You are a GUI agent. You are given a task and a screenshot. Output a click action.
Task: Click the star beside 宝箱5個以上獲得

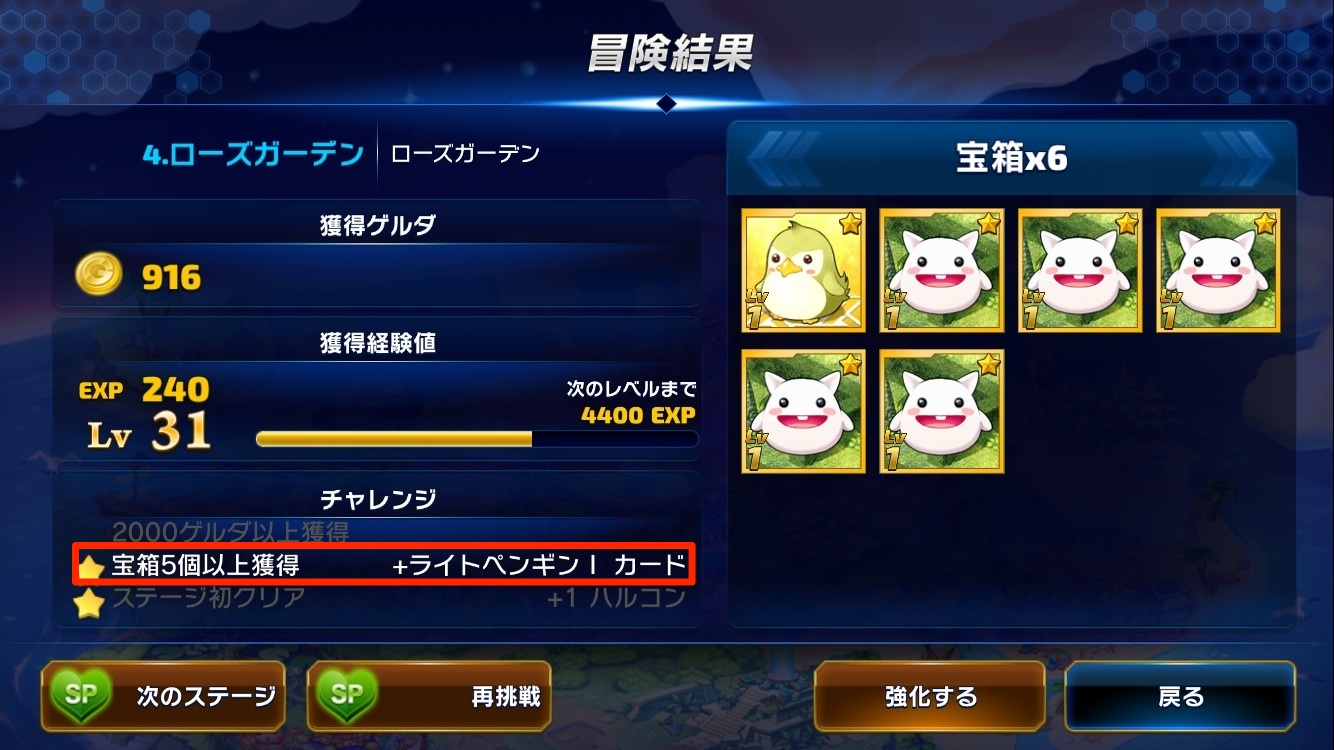click(x=91, y=568)
